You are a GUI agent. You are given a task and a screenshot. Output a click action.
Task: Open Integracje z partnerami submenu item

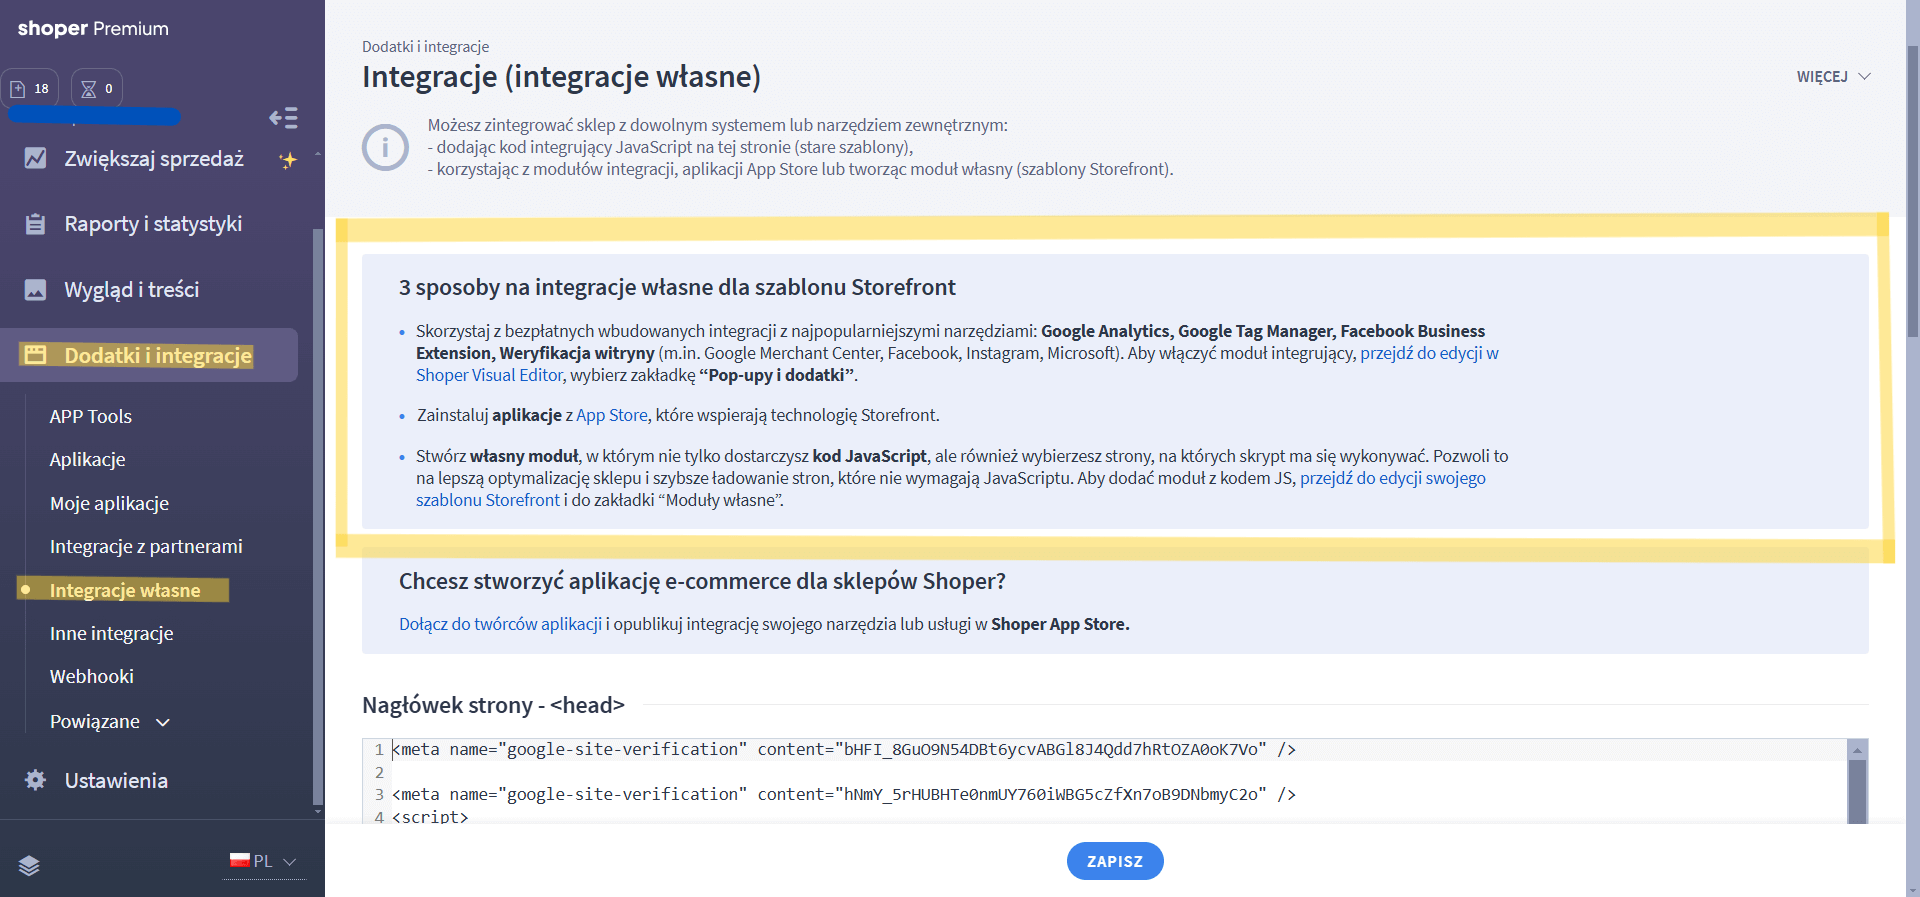point(146,546)
